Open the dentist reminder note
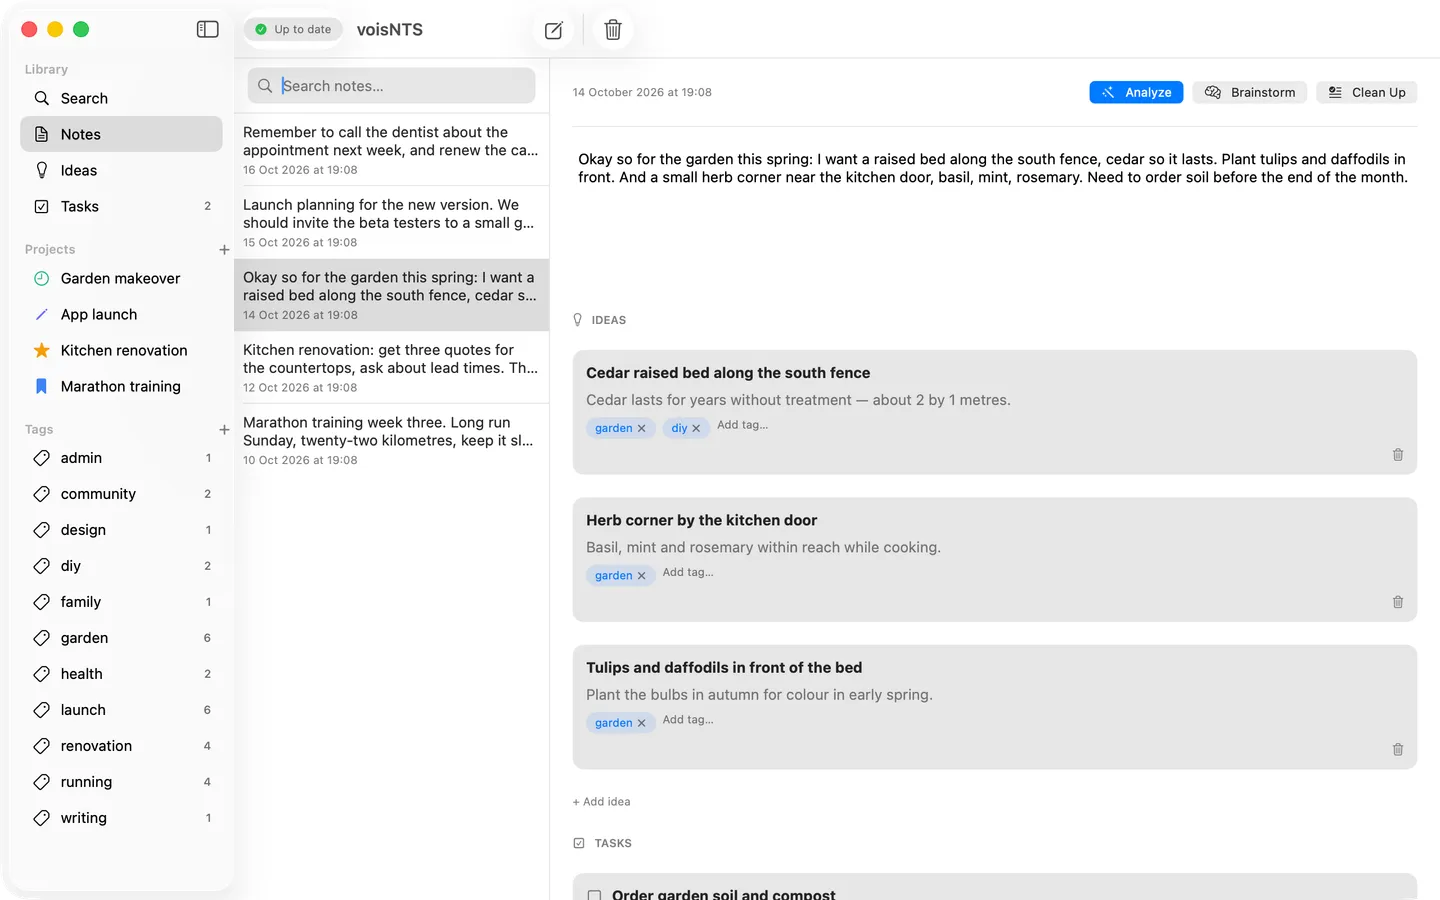The width and height of the screenshot is (1440, 900). (x=391, y=150)
